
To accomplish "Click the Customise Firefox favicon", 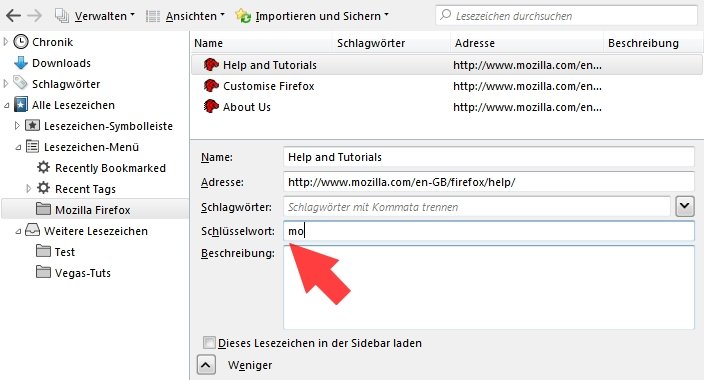I will pyautogui.click(x=211, y=85).
